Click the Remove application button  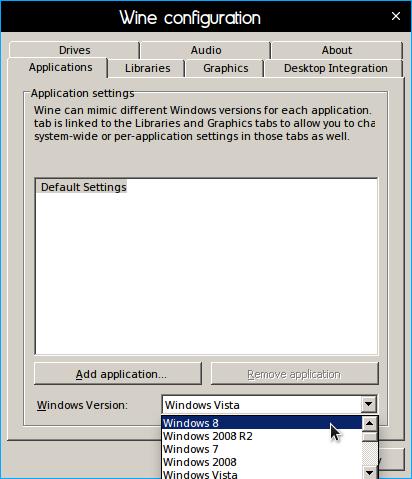coord(295,374)
